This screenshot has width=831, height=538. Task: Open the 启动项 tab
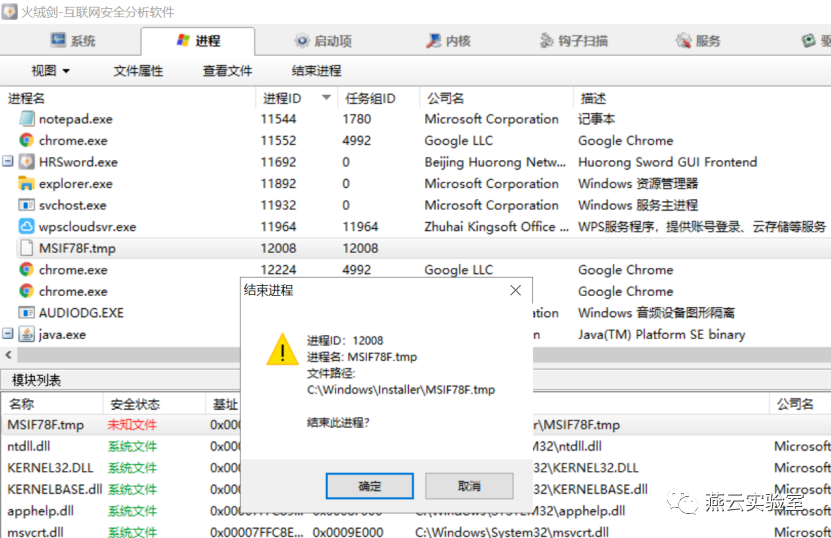point(323,41)
